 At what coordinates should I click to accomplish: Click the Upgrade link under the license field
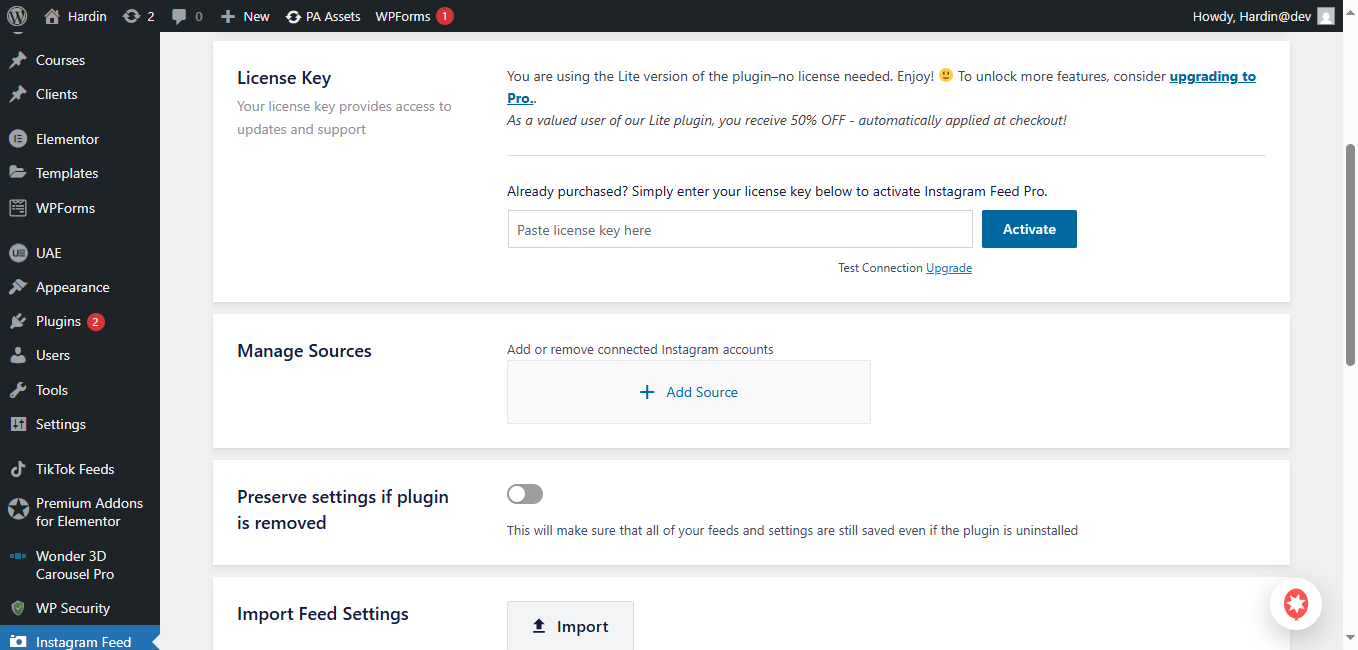949,268
